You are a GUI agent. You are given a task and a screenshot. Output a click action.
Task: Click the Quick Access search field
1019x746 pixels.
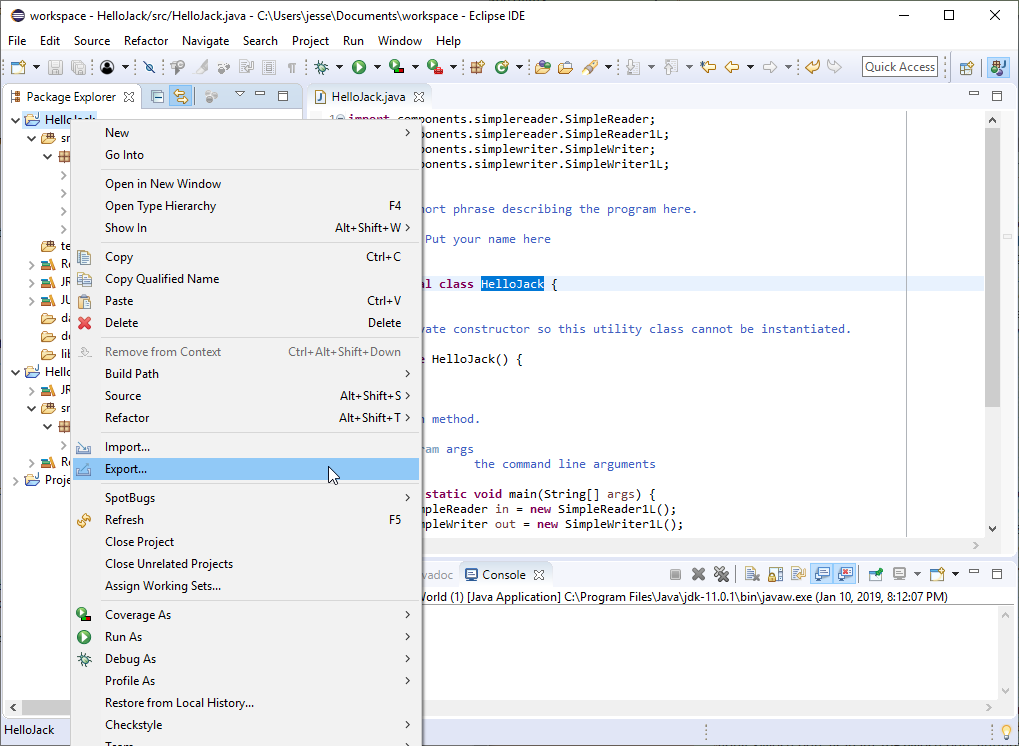coord(900,67)
